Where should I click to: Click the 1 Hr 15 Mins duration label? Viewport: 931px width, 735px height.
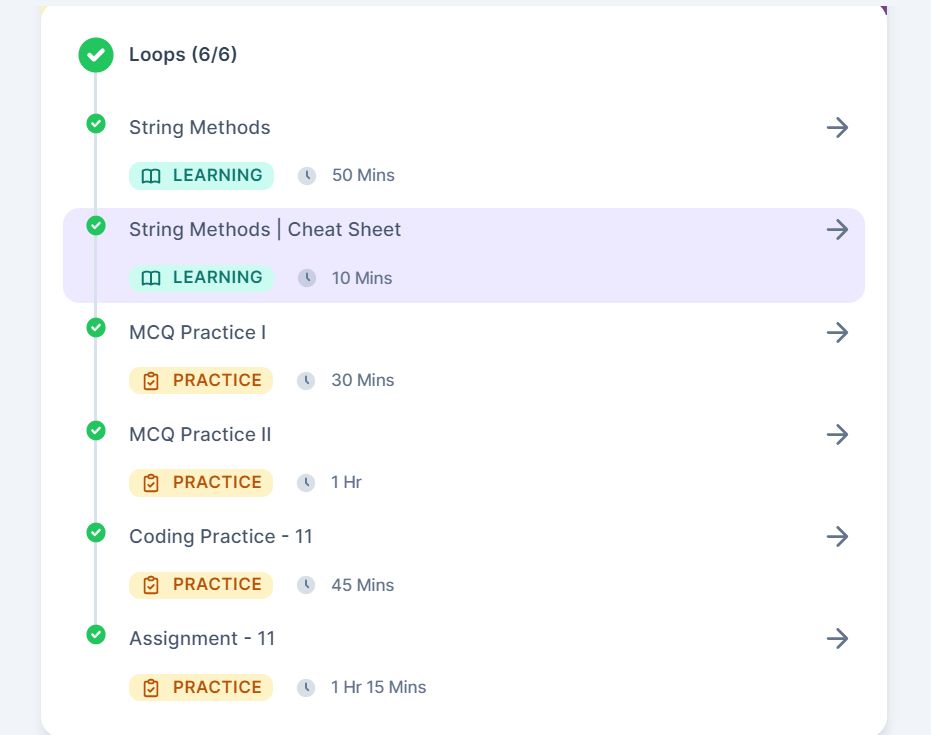pyautogui.click(x=378, y=687)
